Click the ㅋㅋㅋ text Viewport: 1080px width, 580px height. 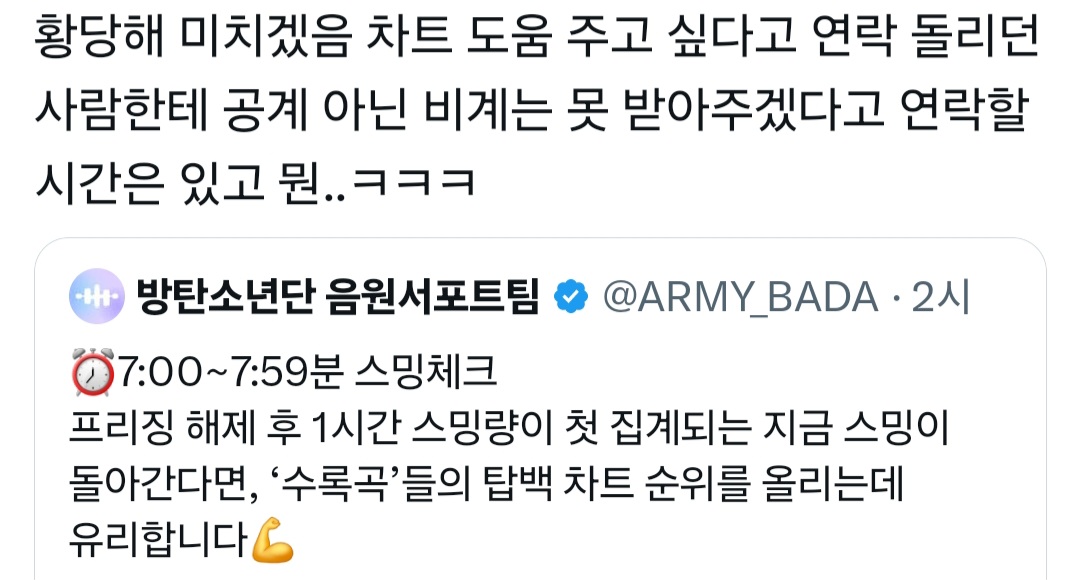(x=413, y=183)
